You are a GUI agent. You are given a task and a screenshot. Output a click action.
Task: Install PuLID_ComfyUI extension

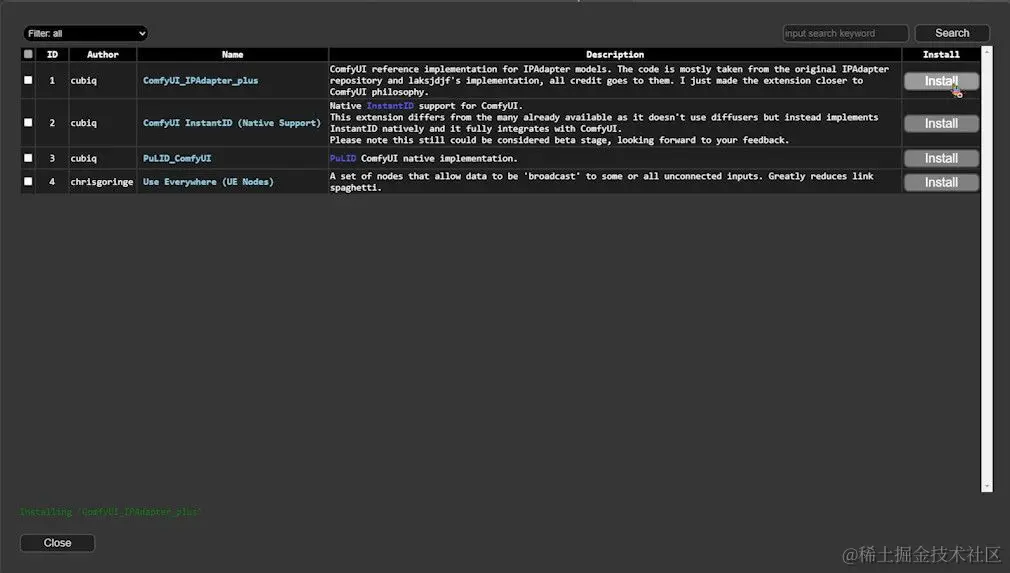(941, 158)
